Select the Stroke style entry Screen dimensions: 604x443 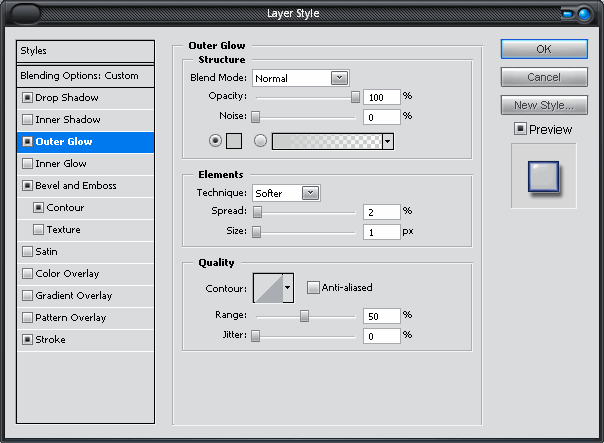(50, 340)
